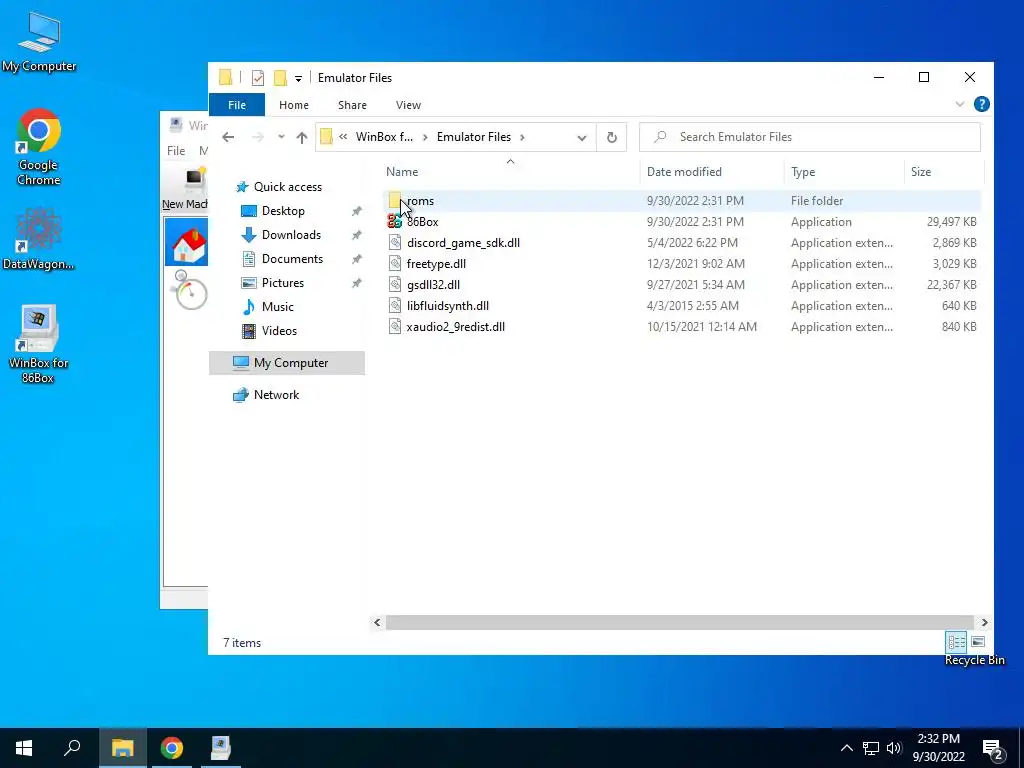Launch Google Chrome from desktop shortcut

pos(39,147)
